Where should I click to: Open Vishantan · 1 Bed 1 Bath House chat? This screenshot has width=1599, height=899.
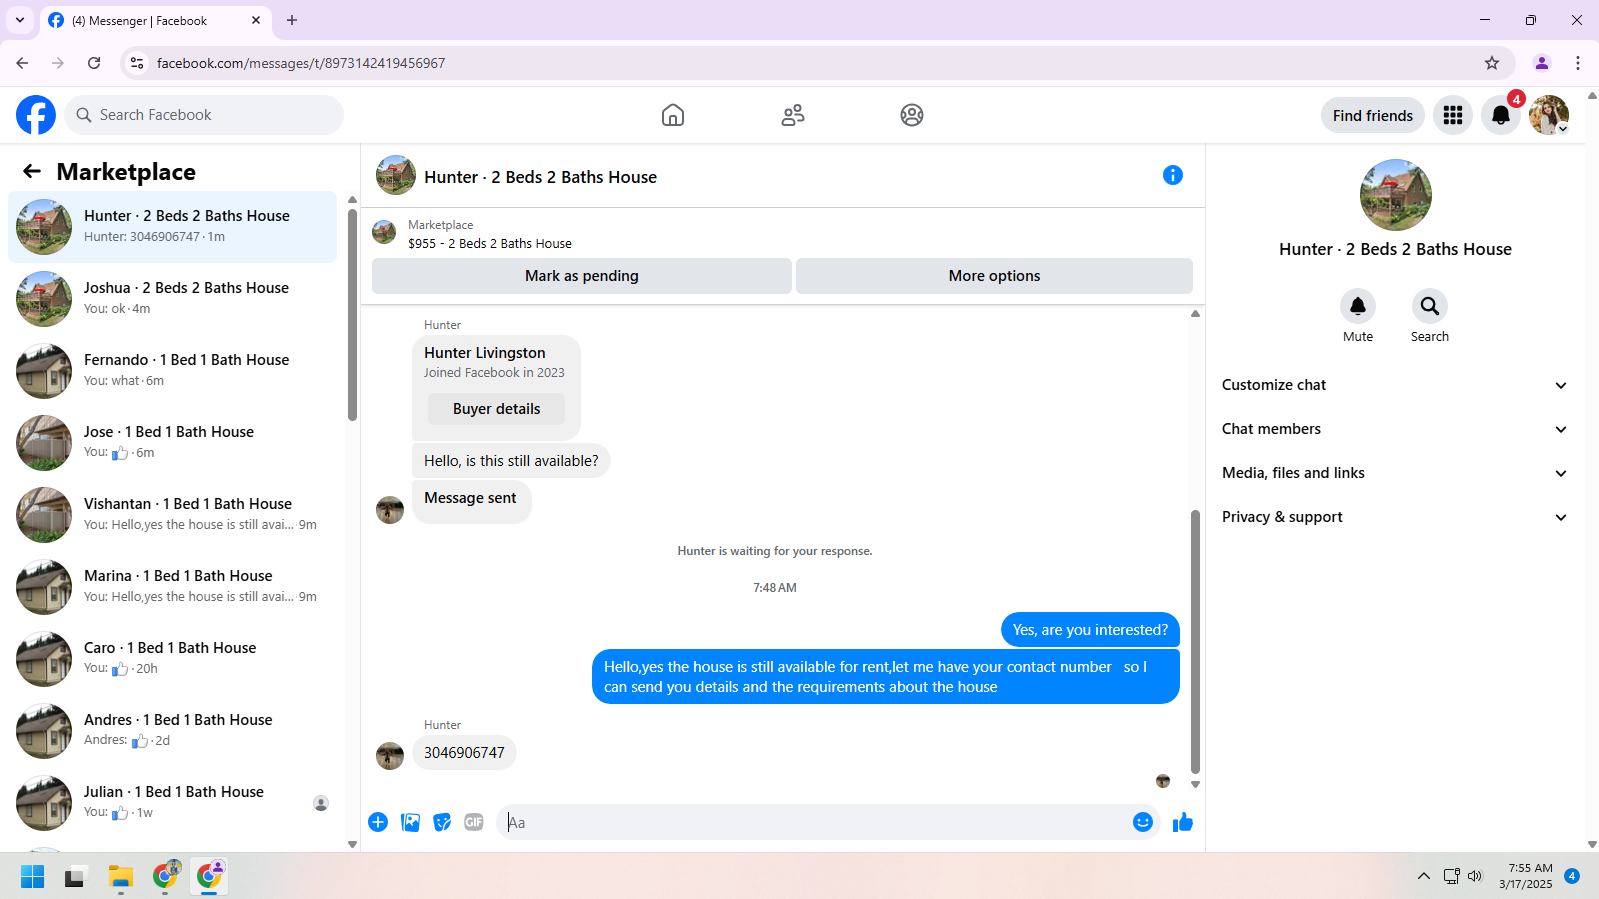(x=172, y=515)
